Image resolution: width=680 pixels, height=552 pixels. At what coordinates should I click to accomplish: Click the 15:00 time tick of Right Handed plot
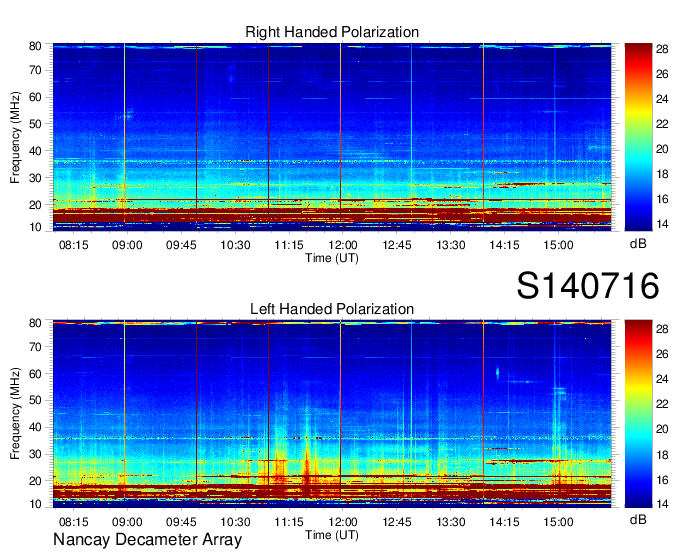coord(558,245)
